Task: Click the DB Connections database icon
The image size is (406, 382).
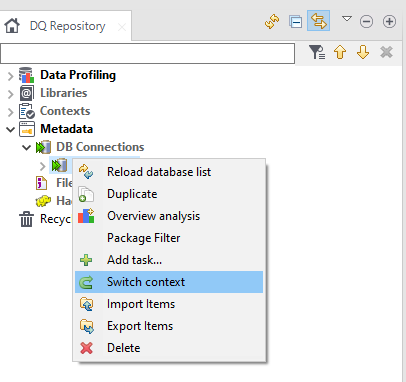Action: 43,147
